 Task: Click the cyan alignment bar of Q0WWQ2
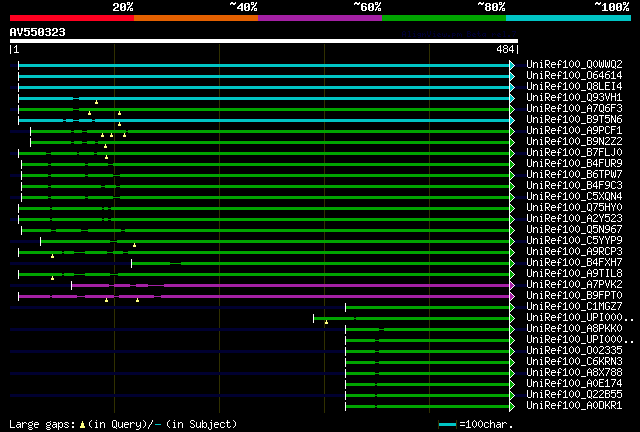[264, 65]
